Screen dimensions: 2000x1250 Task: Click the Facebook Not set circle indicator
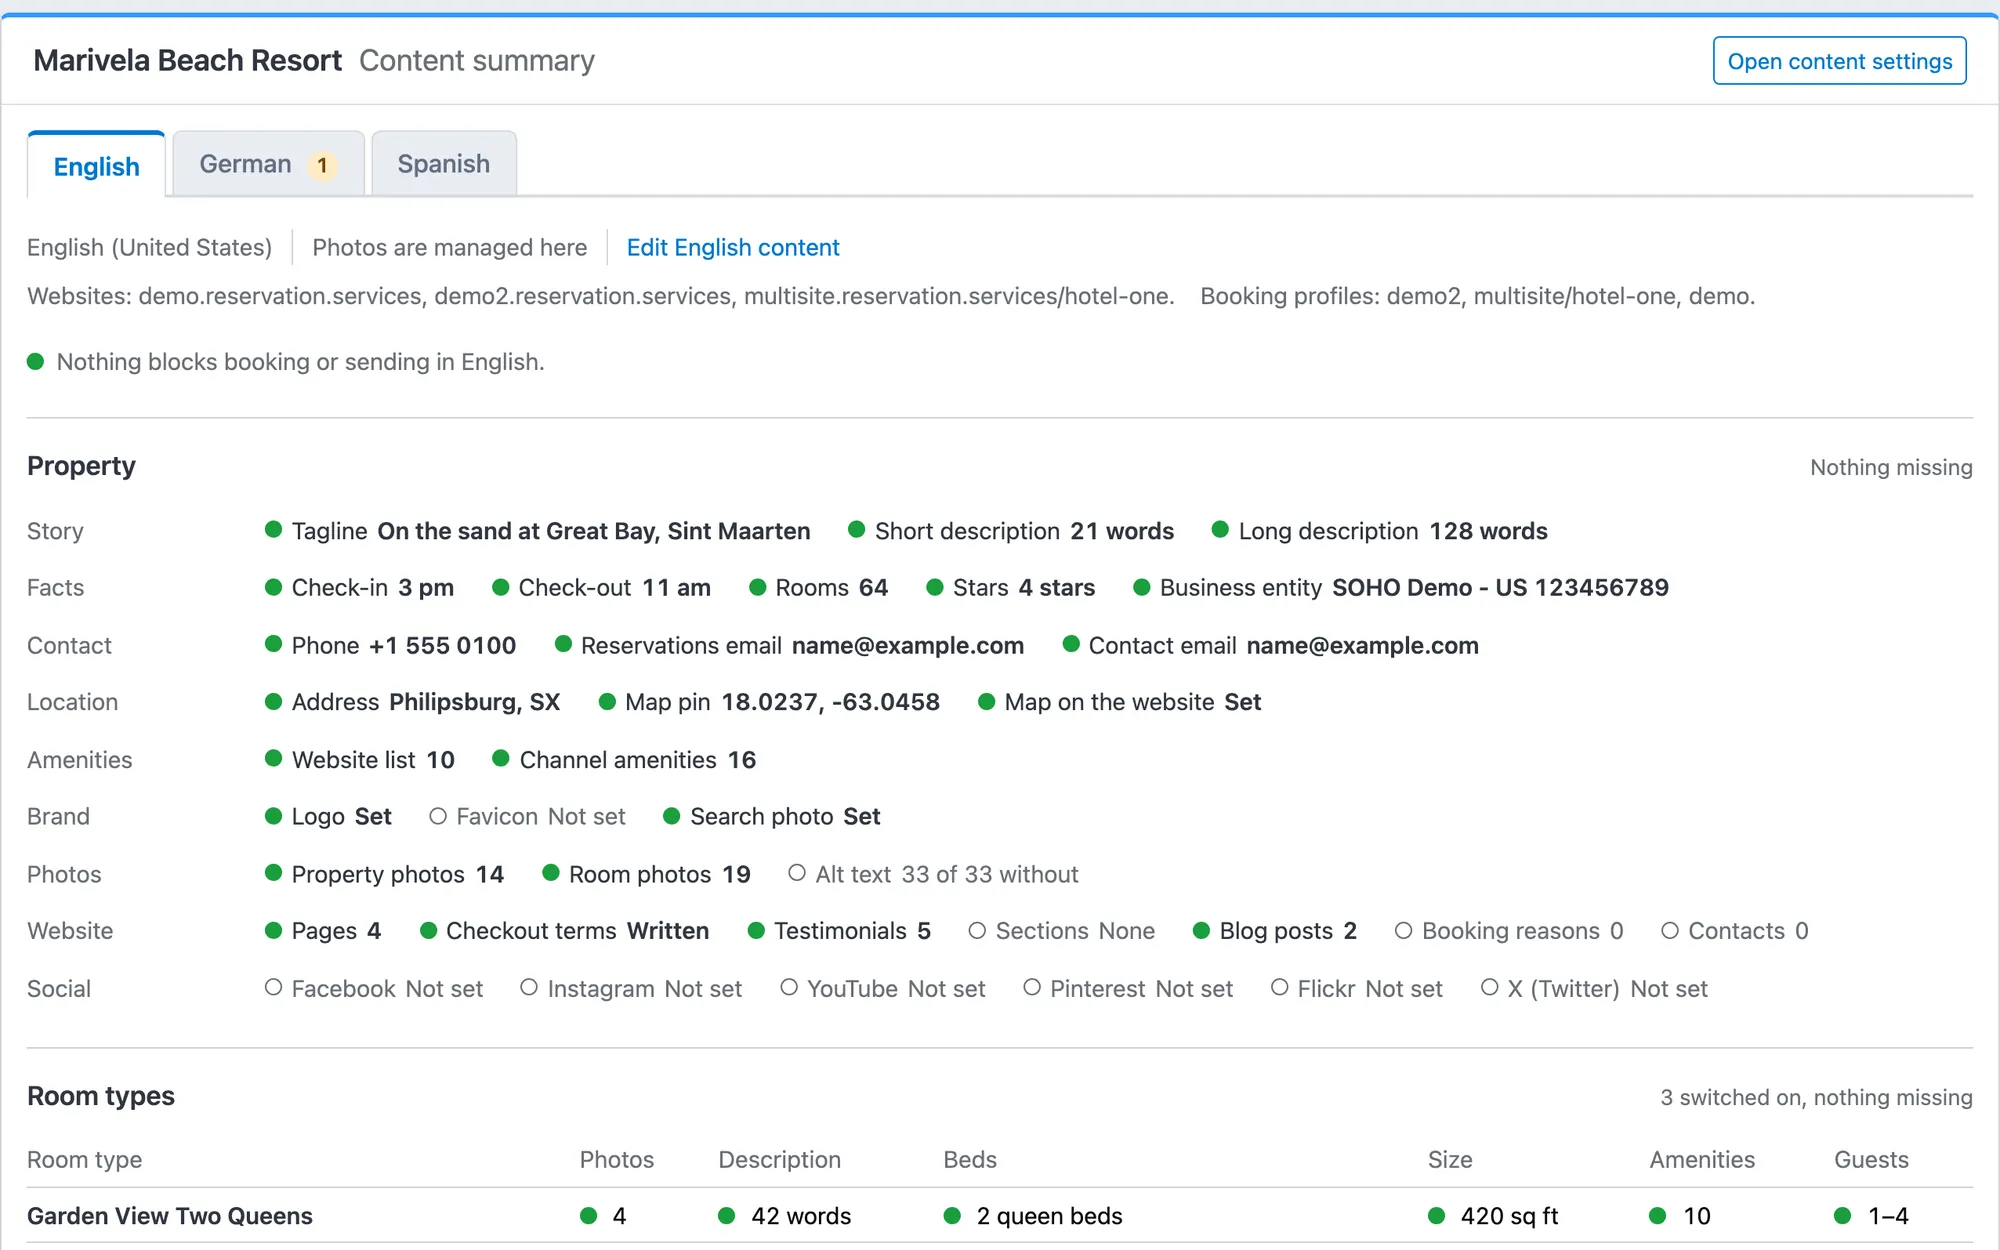coord(273,988)
